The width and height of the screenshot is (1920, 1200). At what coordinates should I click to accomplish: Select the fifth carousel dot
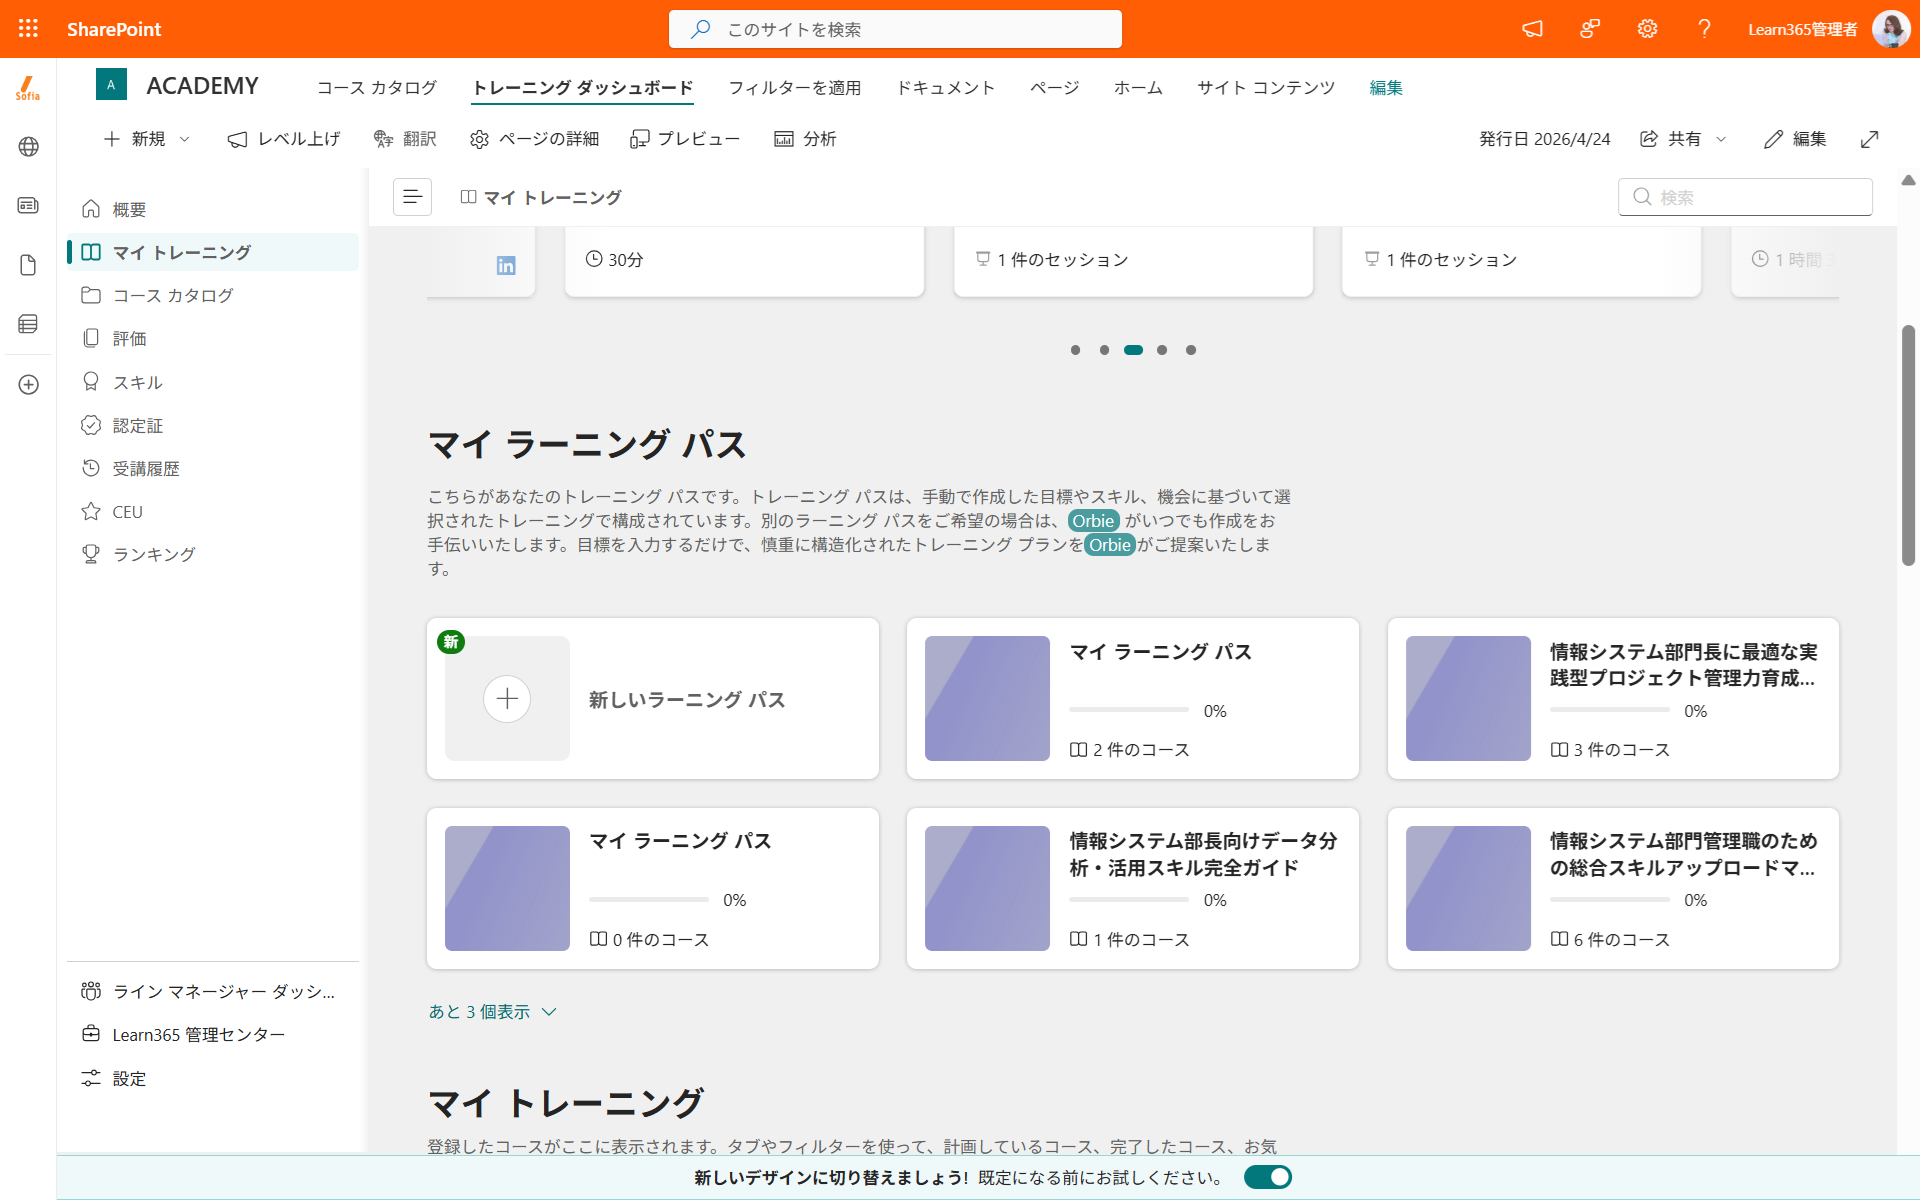[x=1191, y=350]
